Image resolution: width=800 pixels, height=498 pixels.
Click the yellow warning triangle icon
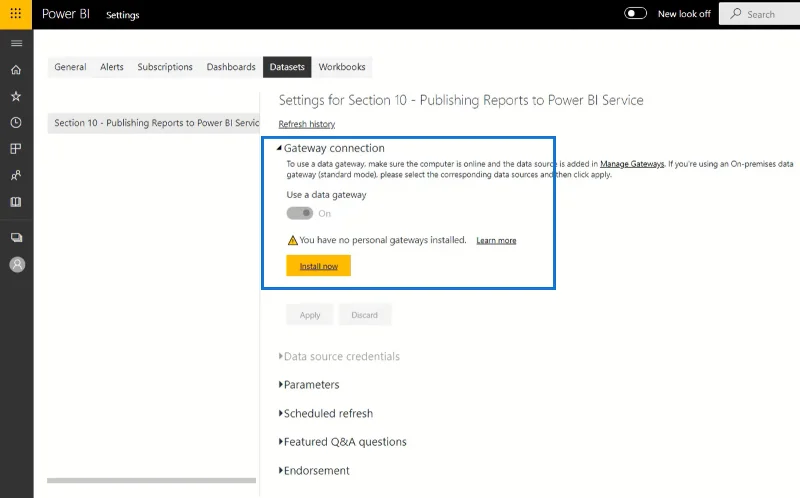(292, 240)
